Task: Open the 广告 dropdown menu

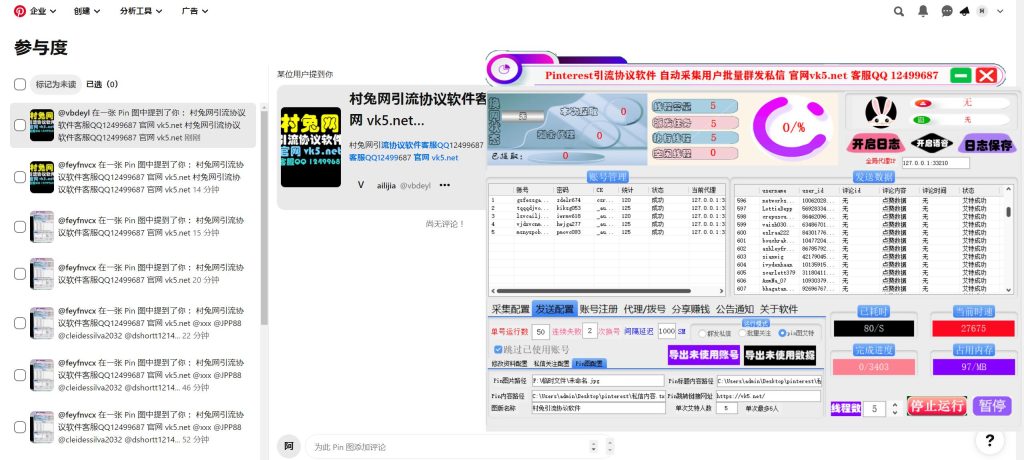Action: coord(195,11)
